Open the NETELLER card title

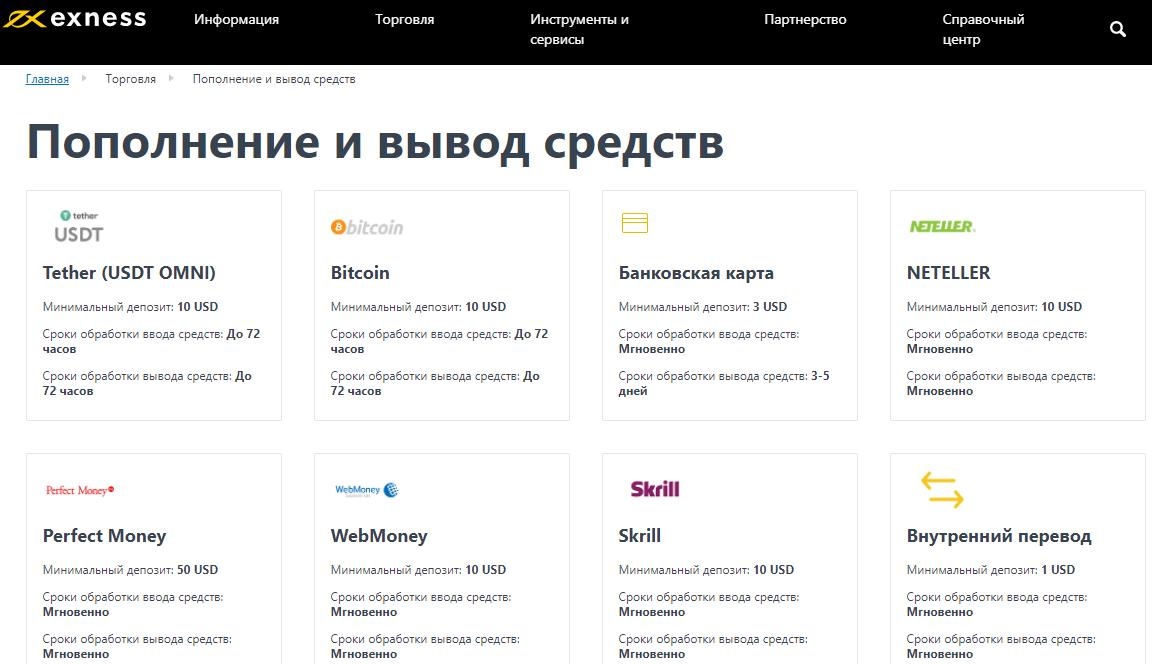tap(948, 273)
